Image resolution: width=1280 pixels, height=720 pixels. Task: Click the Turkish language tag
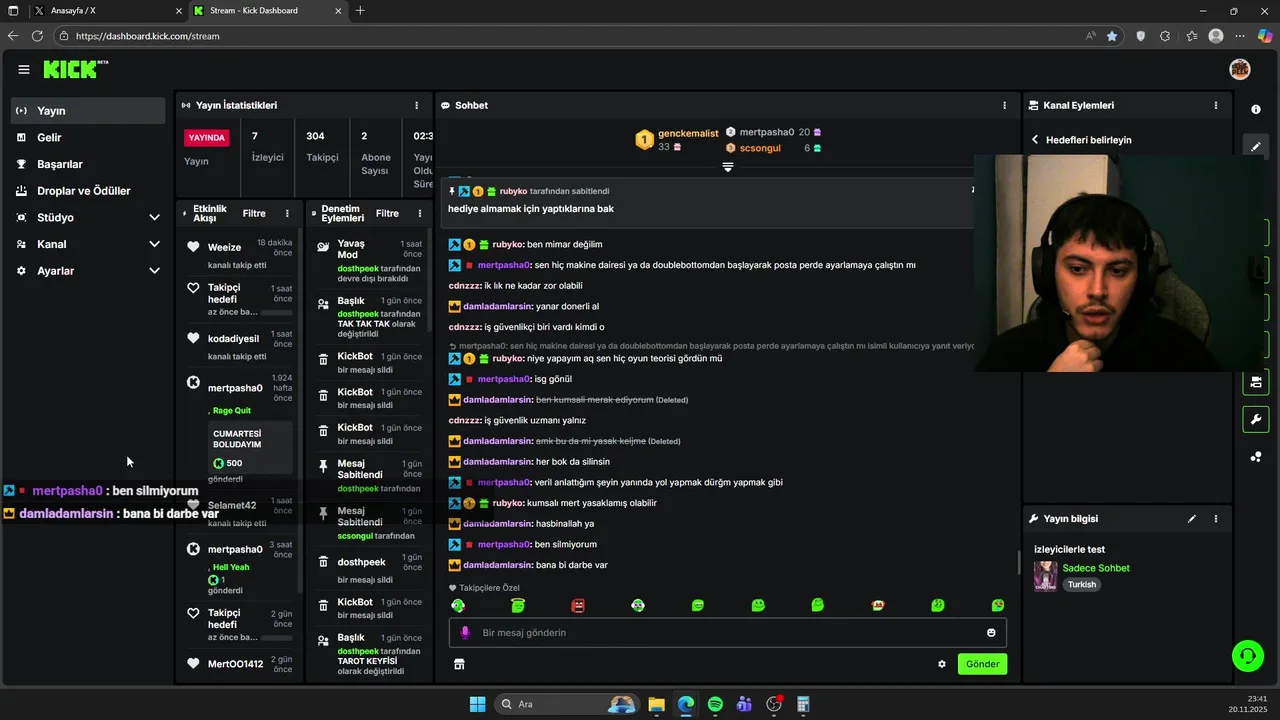1081,585
